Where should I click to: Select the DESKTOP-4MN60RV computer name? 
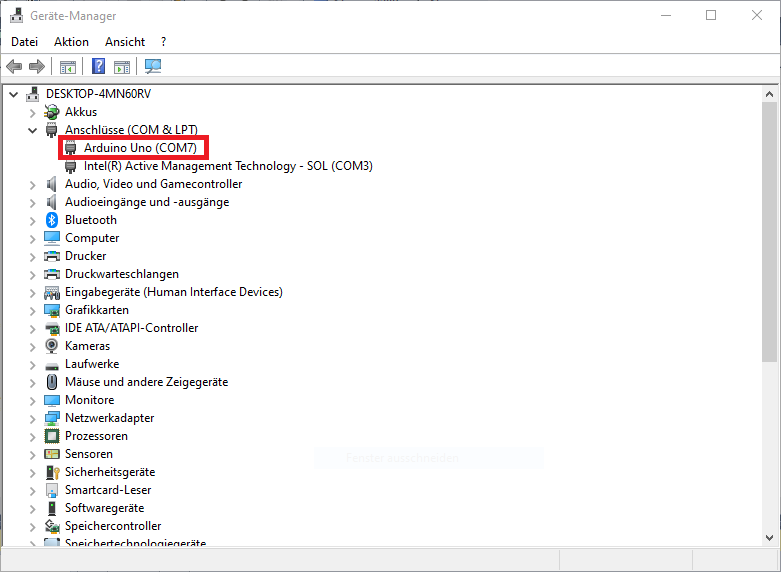coord(98,94)
